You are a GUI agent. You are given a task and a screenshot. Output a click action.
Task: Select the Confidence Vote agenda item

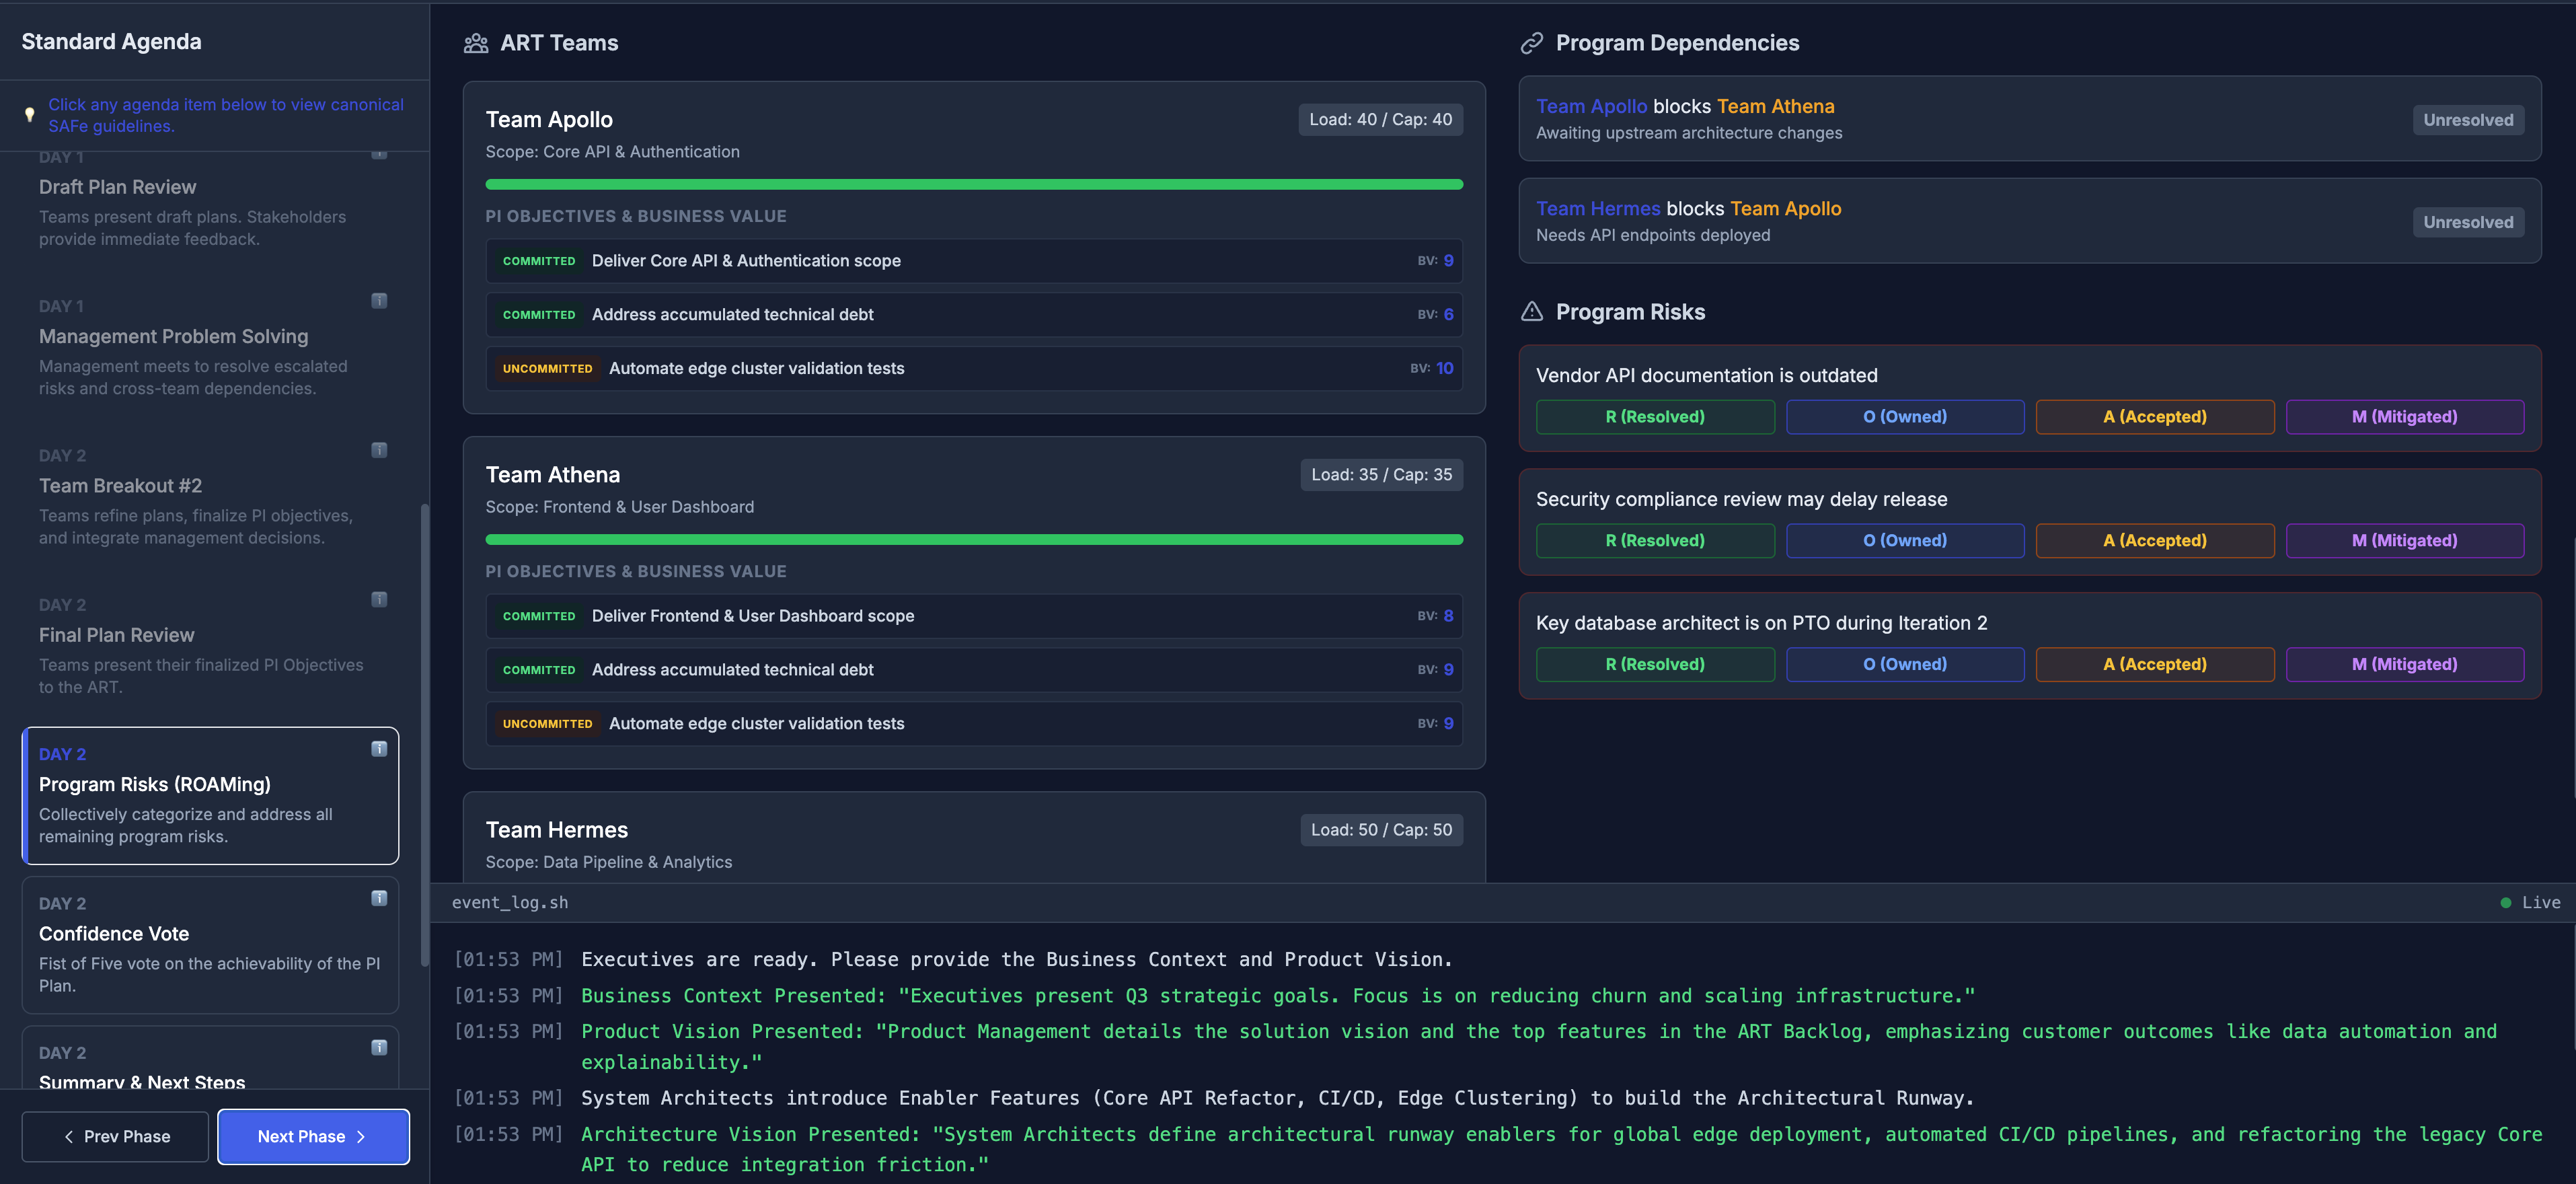point(210,945)
